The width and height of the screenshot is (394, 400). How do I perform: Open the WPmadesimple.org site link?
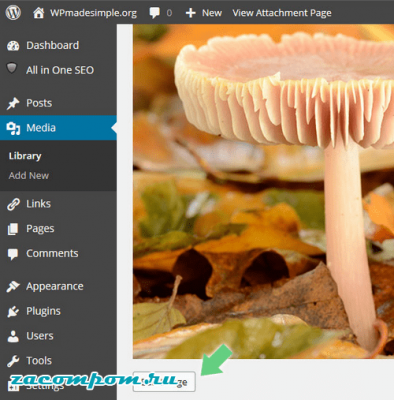pos(93,13)
